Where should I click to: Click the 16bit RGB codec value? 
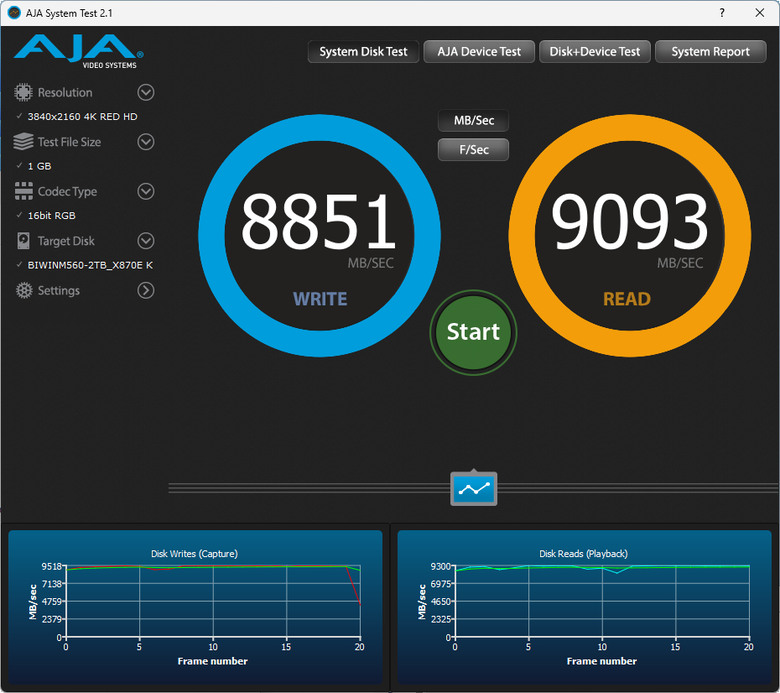click(52, 215)
